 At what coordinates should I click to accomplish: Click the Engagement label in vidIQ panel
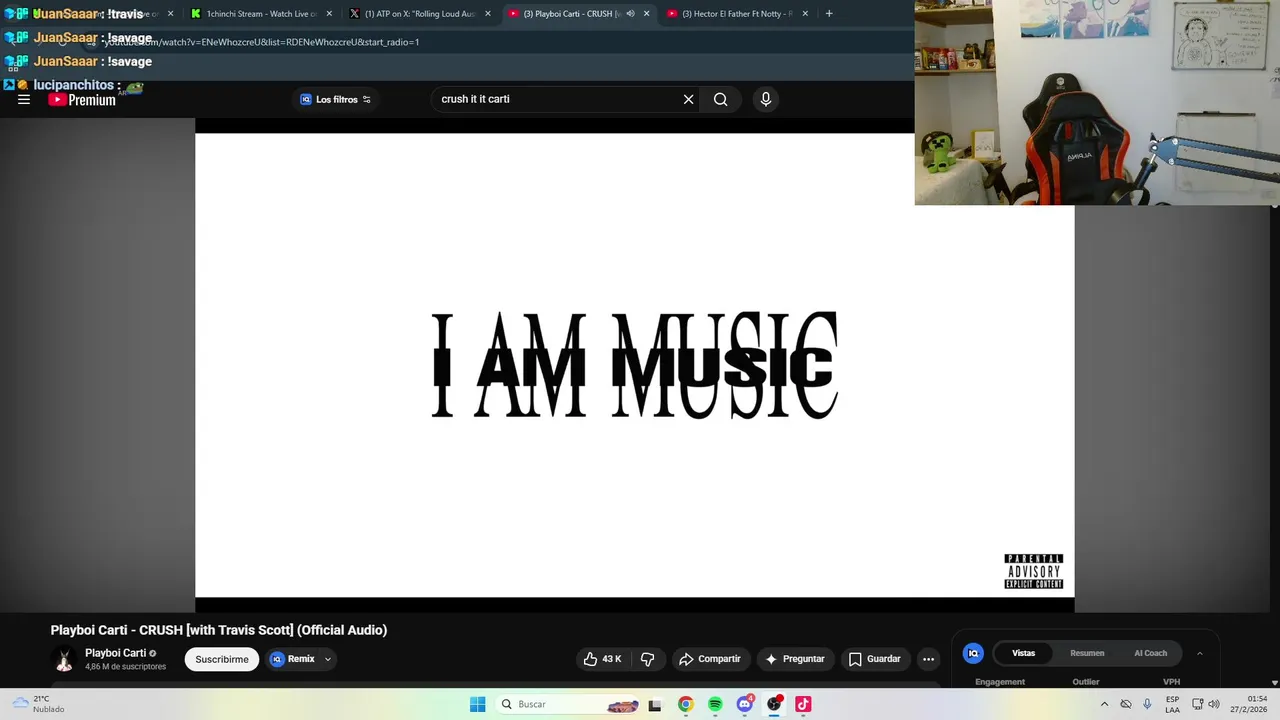pyautogui.click(x=1000, y=682)
